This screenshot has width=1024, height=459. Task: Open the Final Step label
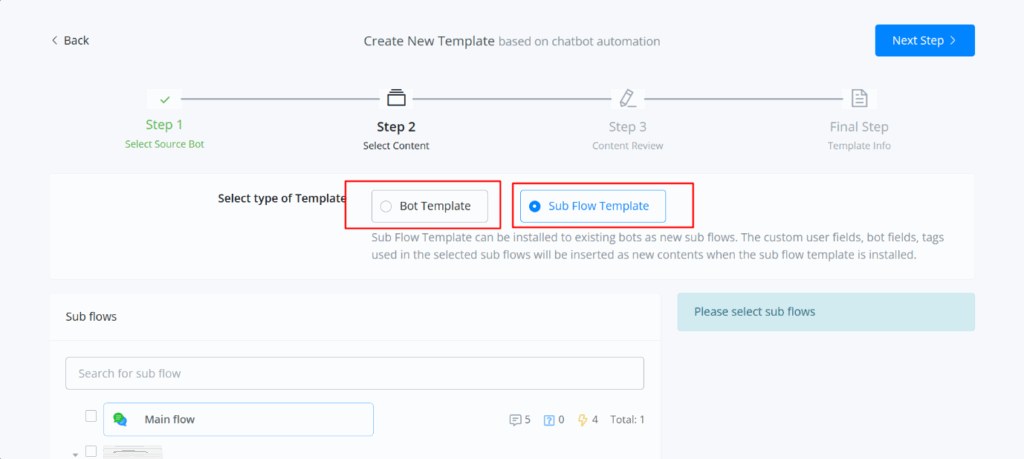(858, 127)
